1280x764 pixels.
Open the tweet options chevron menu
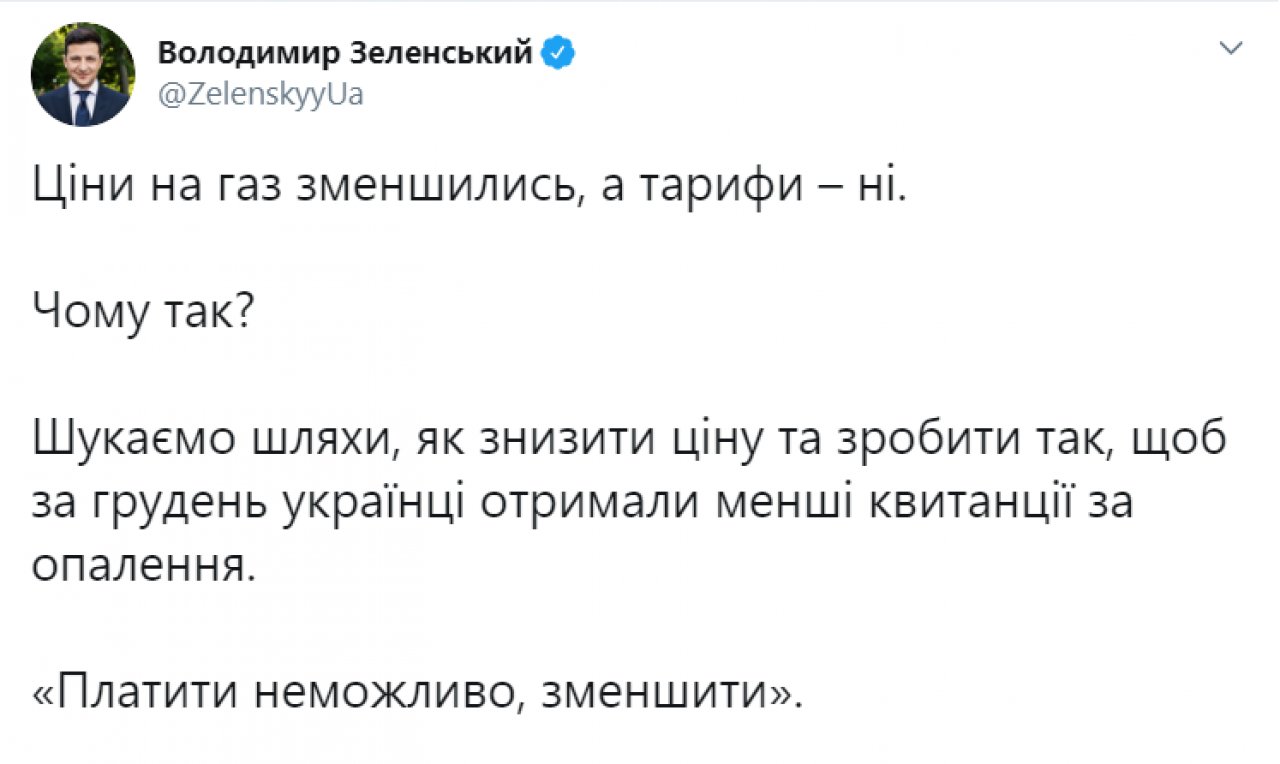(1233, 48)
